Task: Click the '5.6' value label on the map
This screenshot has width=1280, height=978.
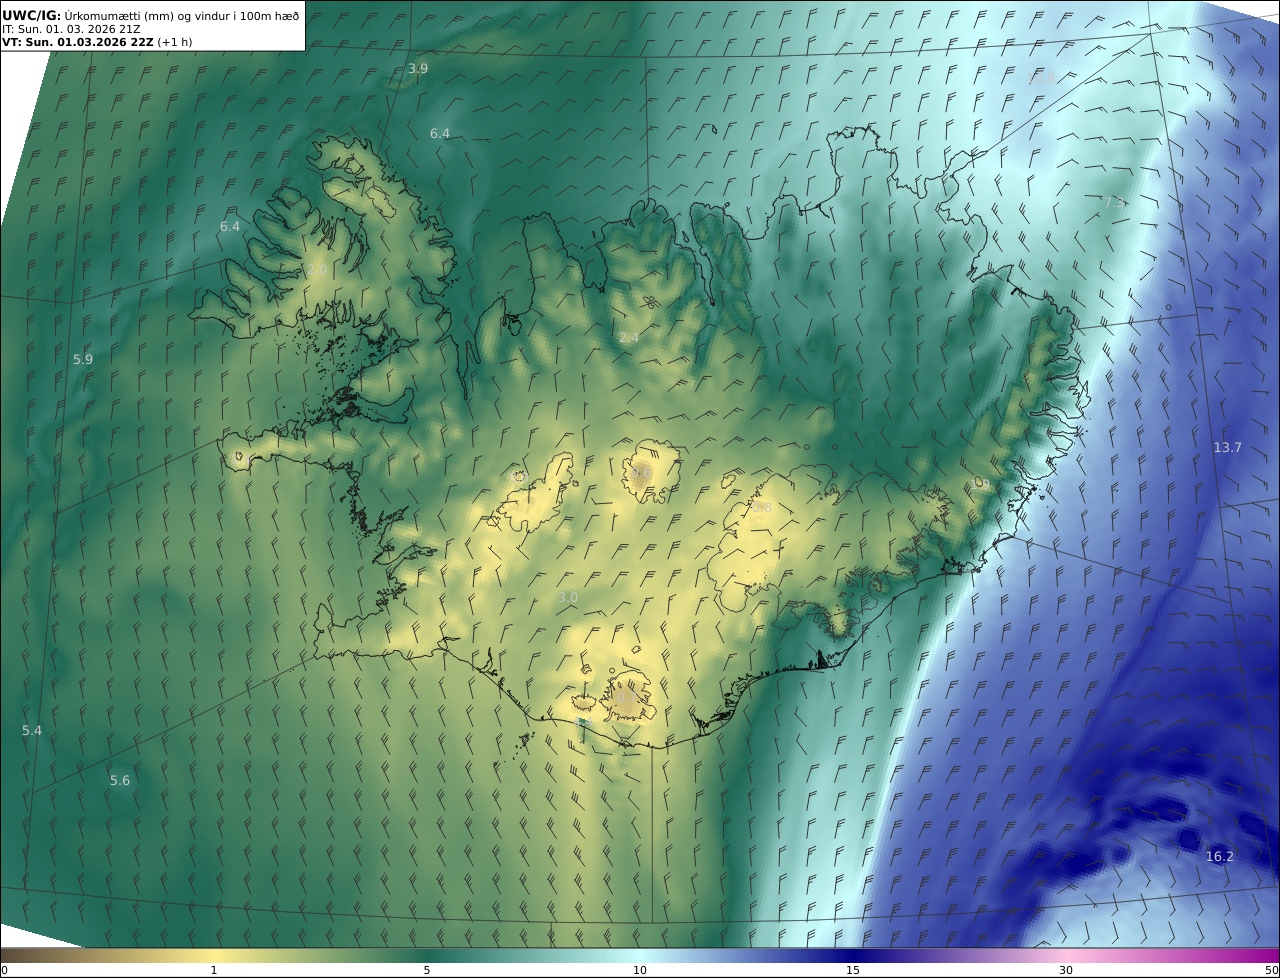Action: pyautogui.click(x=120, y=781)
